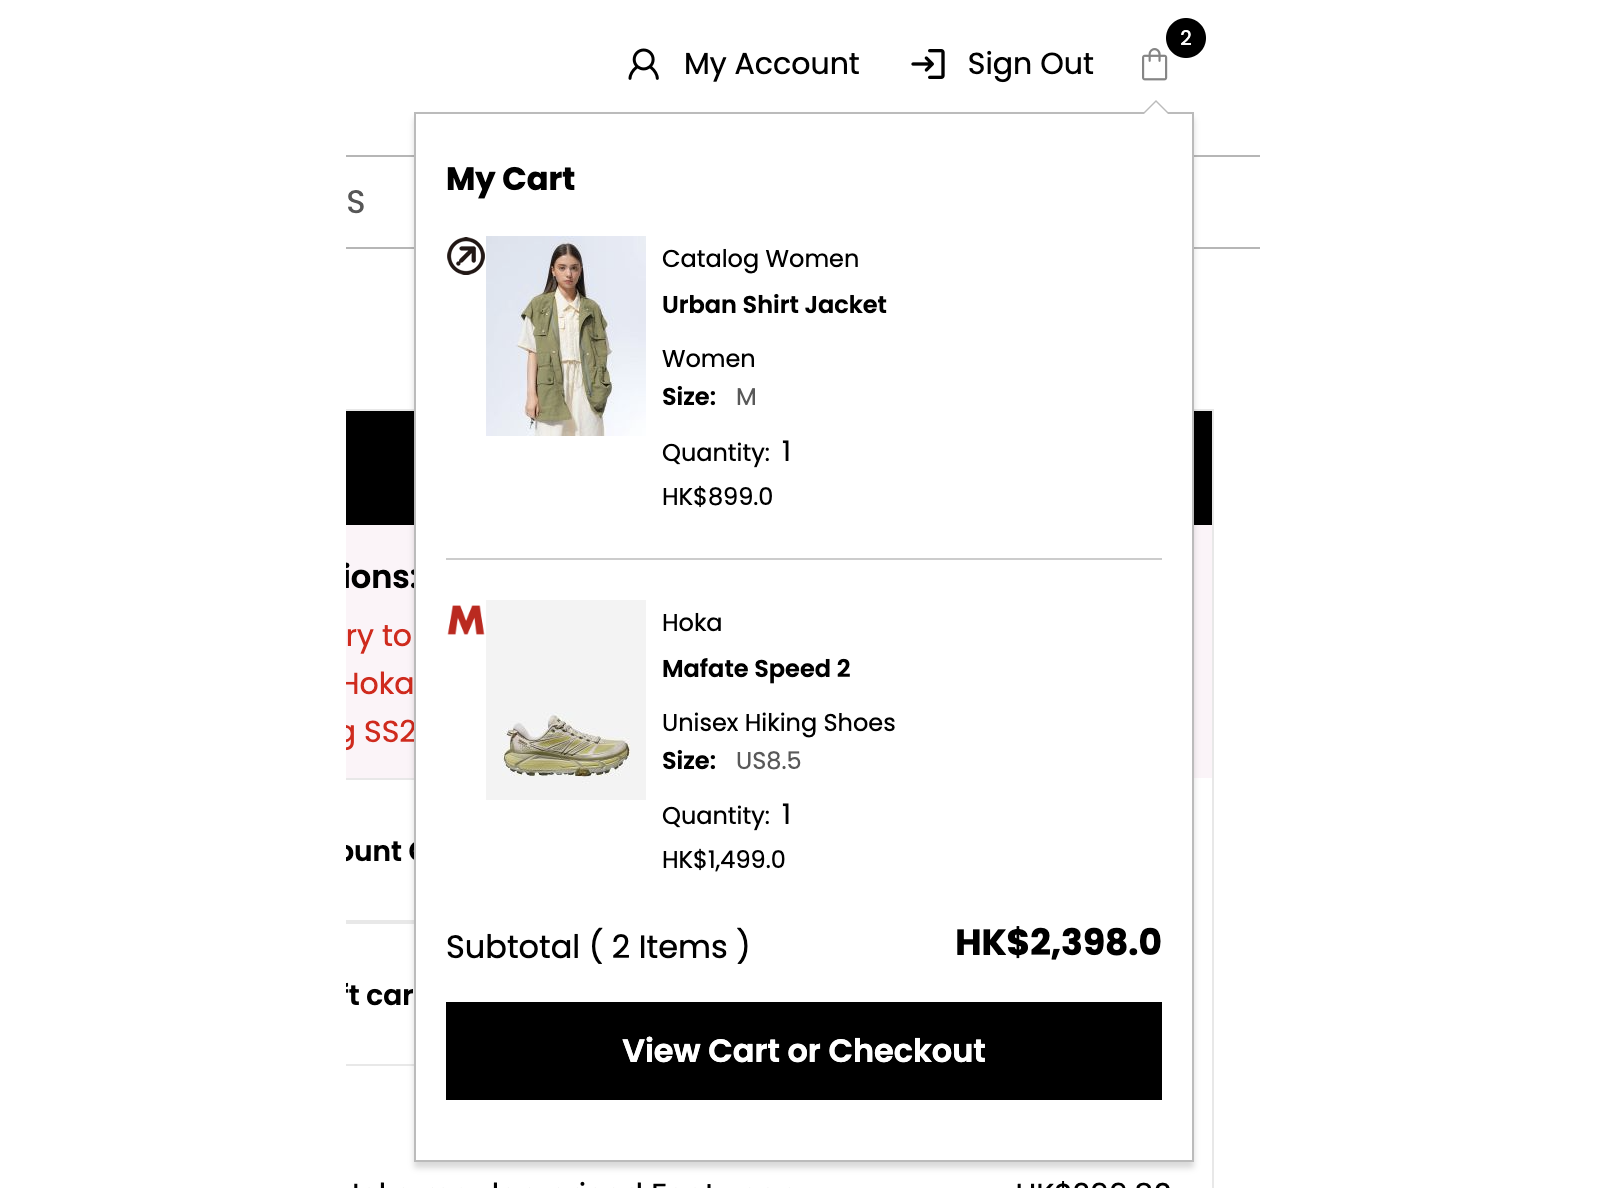Click the HK$1,499.0 item price
The height and width of the screenshot is (1188, 1606).
coord(724,859)
